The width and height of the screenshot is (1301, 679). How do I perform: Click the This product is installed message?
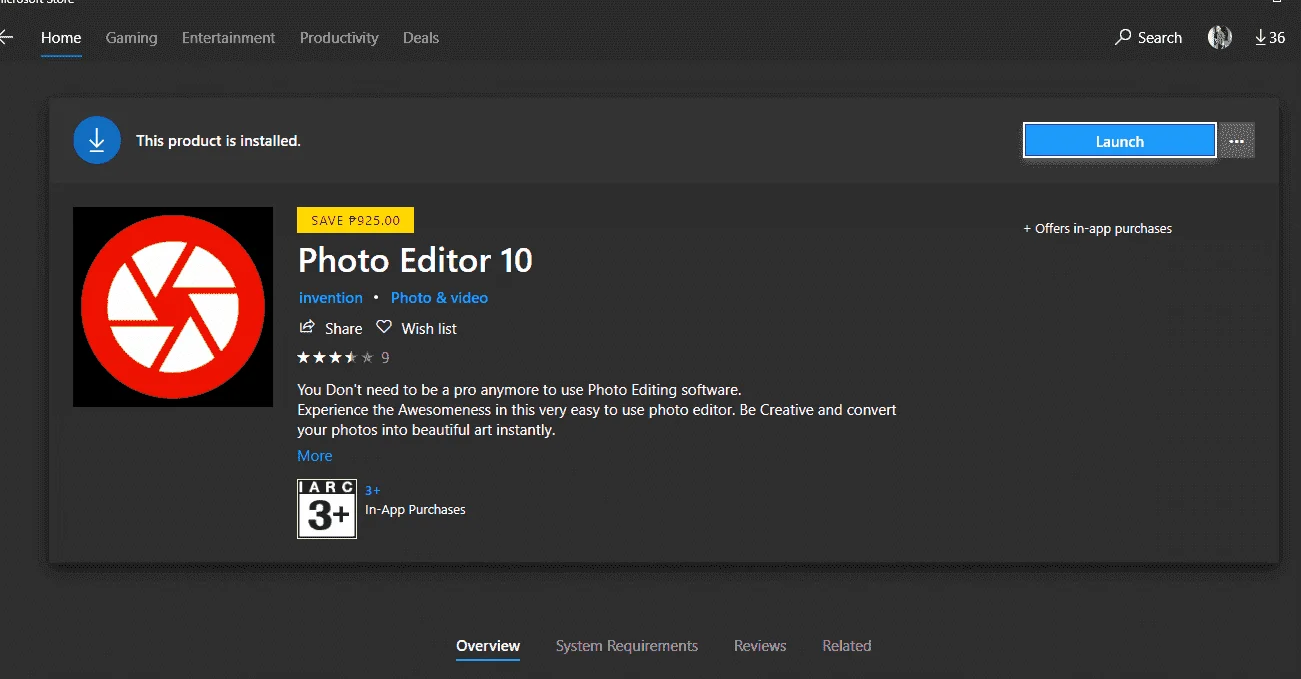pos(218,141)
